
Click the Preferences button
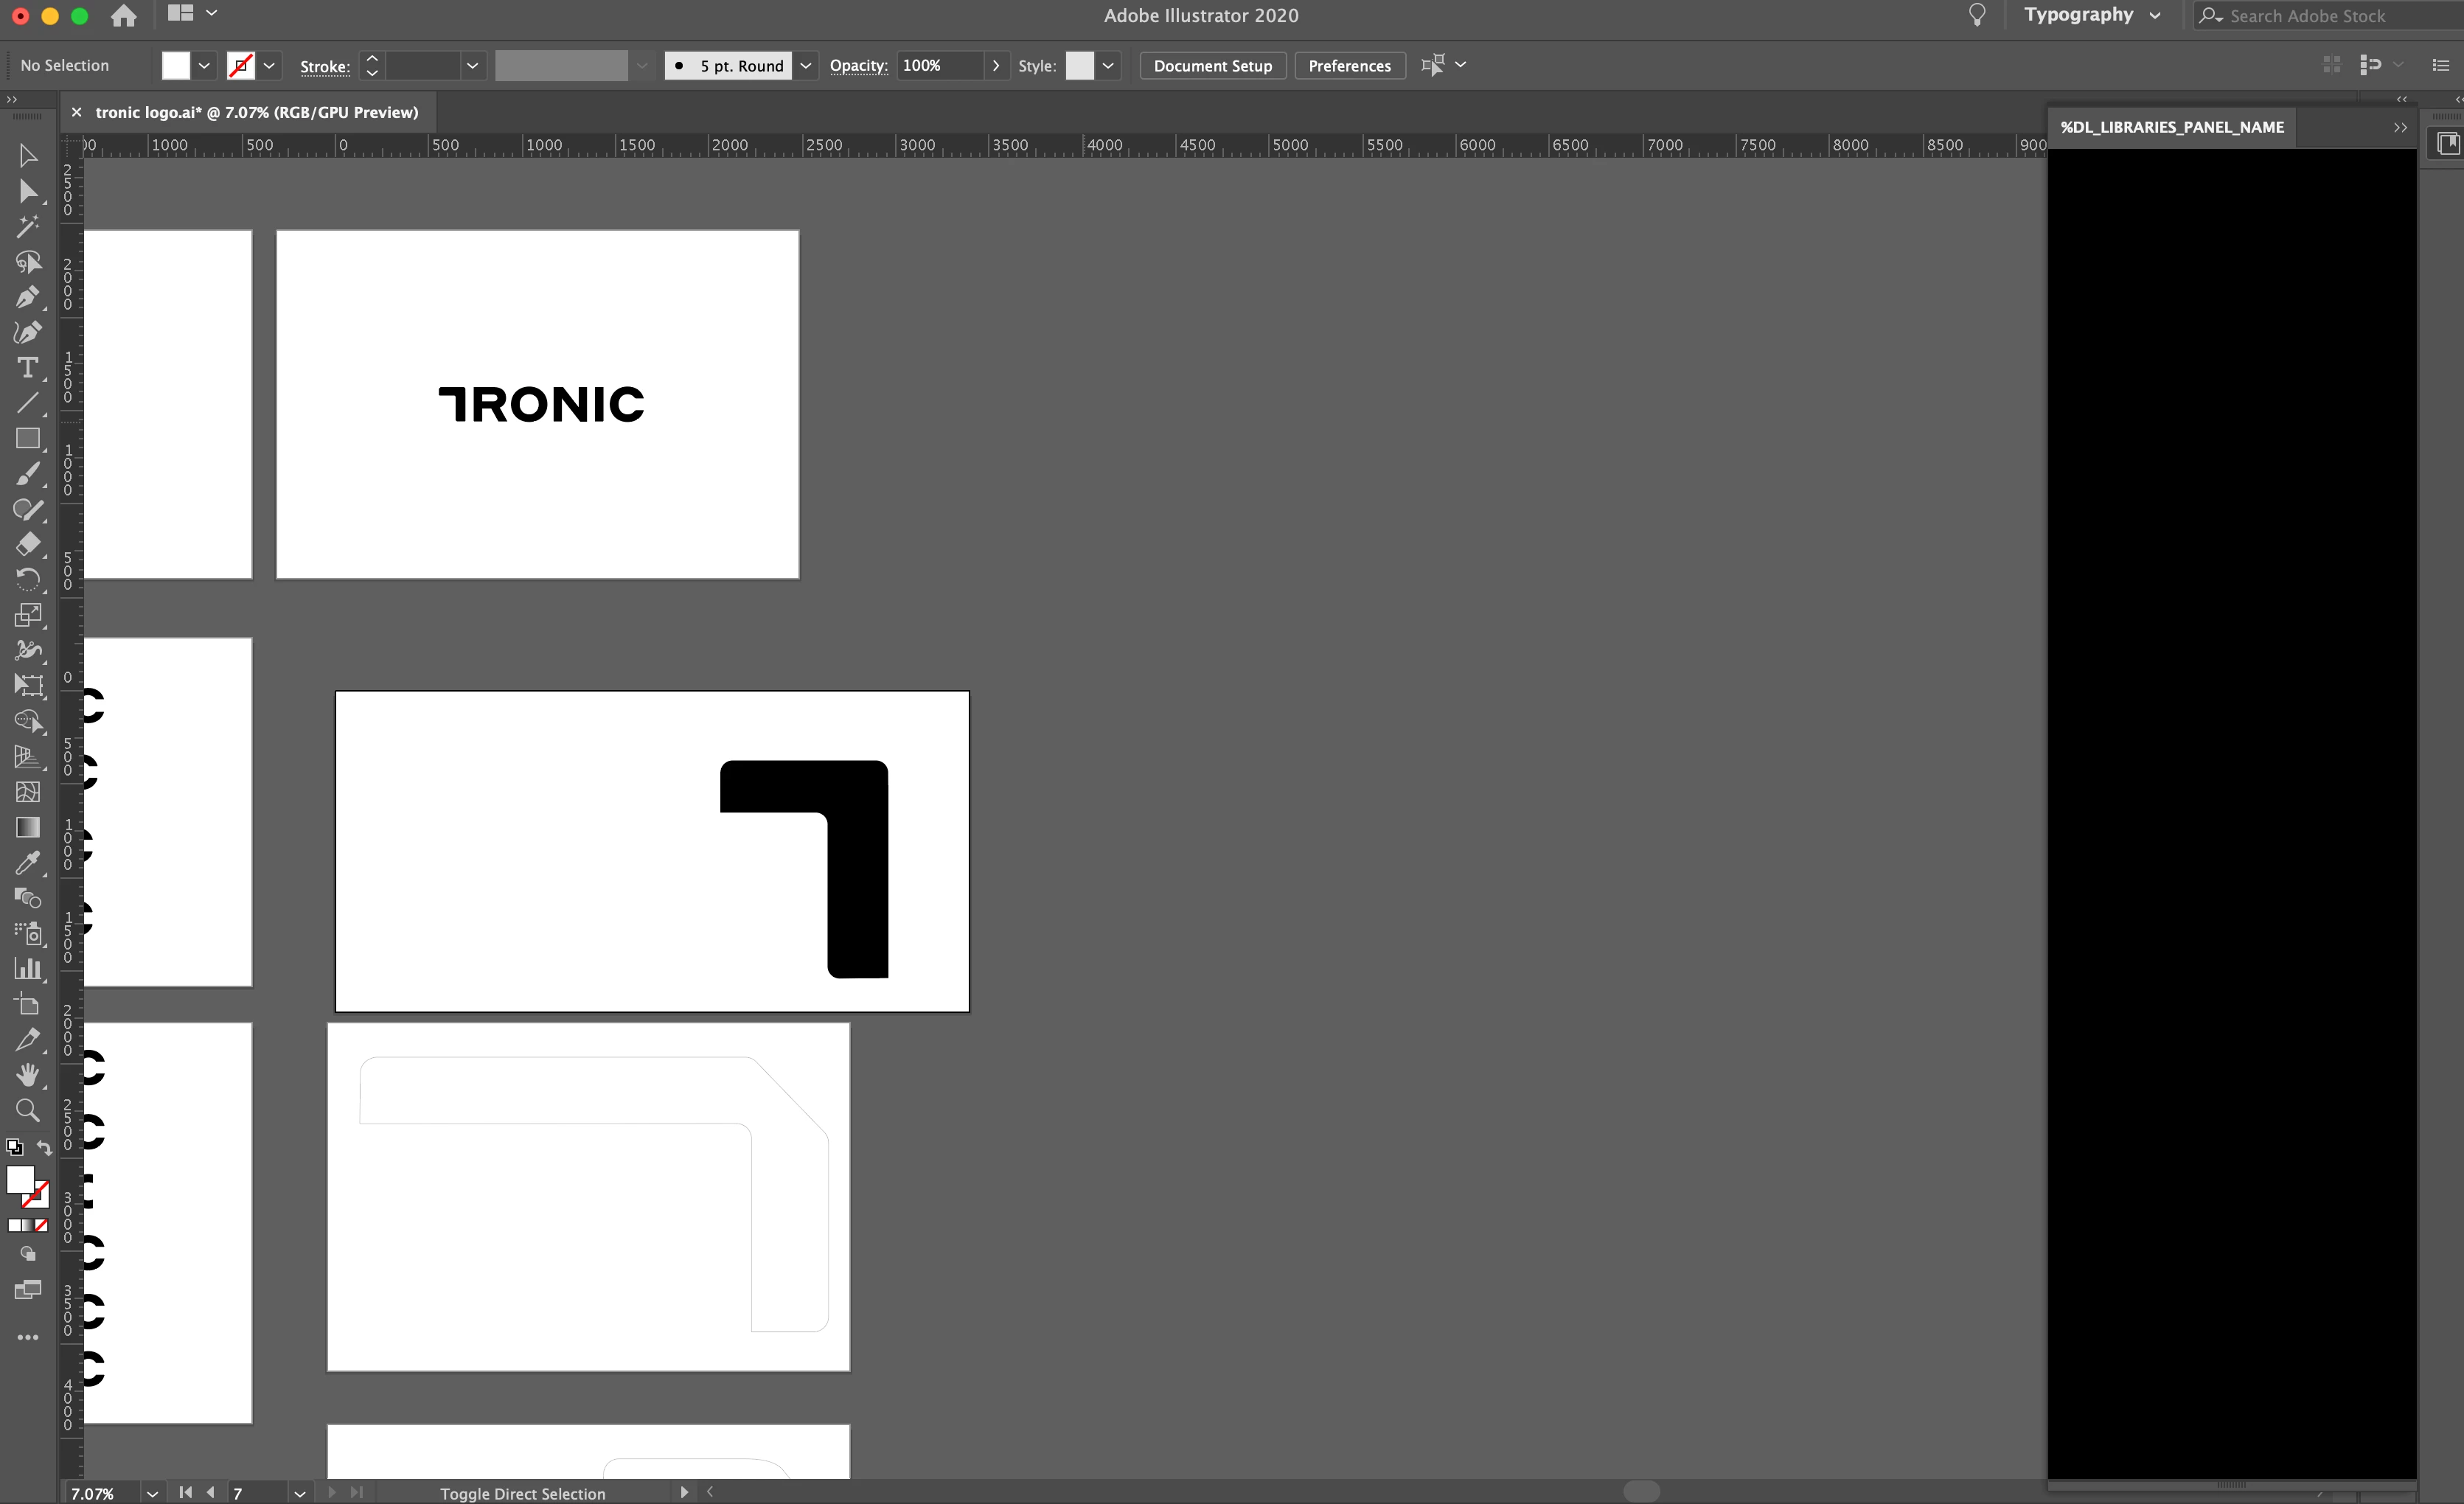click(x=1349, y=66)
